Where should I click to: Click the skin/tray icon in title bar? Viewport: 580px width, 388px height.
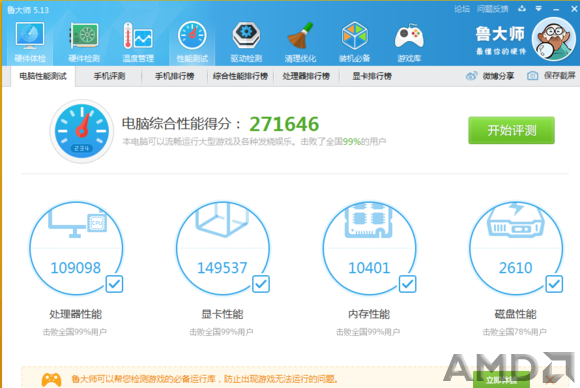pyautogui.click(x=522, y=9)
